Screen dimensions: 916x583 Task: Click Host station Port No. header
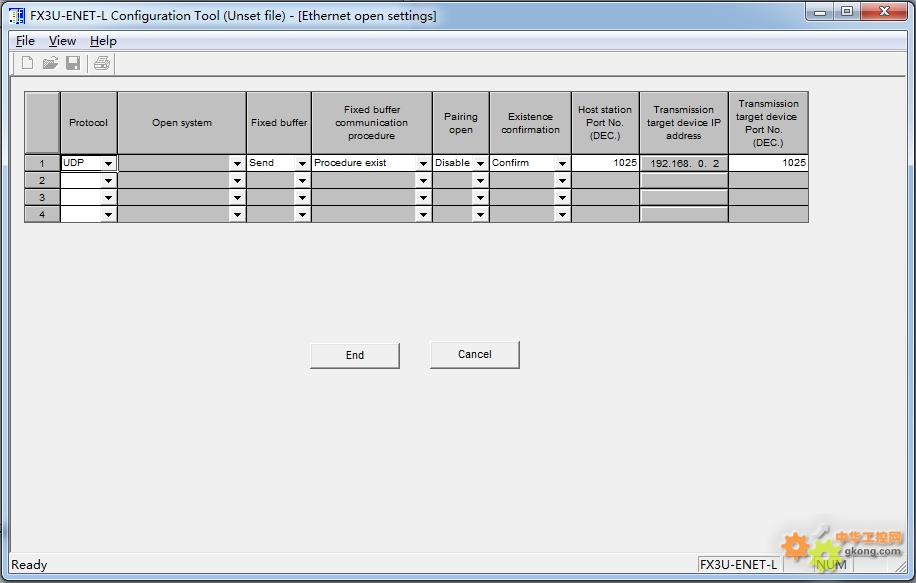(x=605, y=123)
